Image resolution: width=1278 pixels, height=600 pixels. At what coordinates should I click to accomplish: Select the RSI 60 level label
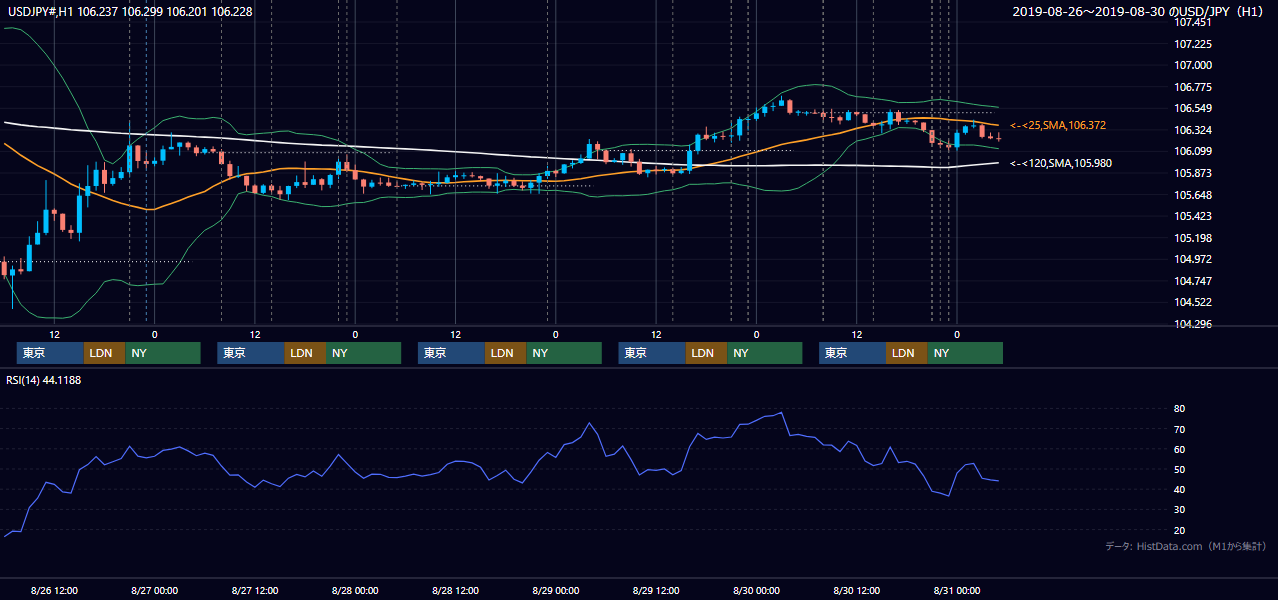pyautogui.click(x=1179, y=449)
